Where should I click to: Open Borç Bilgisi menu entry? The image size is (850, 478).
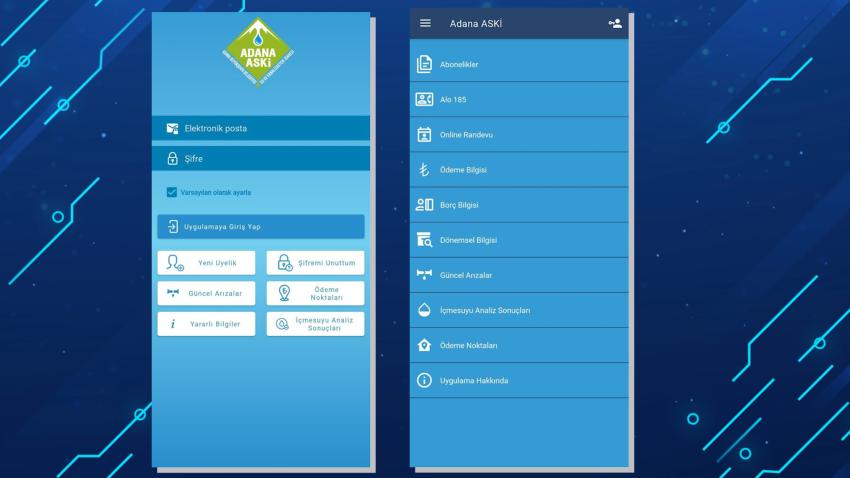[519, 205]
